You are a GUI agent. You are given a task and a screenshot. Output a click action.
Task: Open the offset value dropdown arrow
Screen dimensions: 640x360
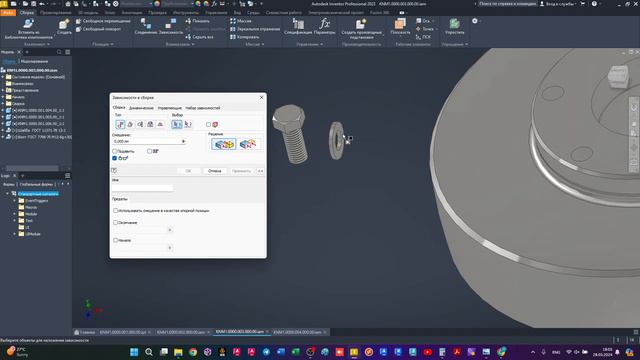pyautogui.click(x=183, y=141)
